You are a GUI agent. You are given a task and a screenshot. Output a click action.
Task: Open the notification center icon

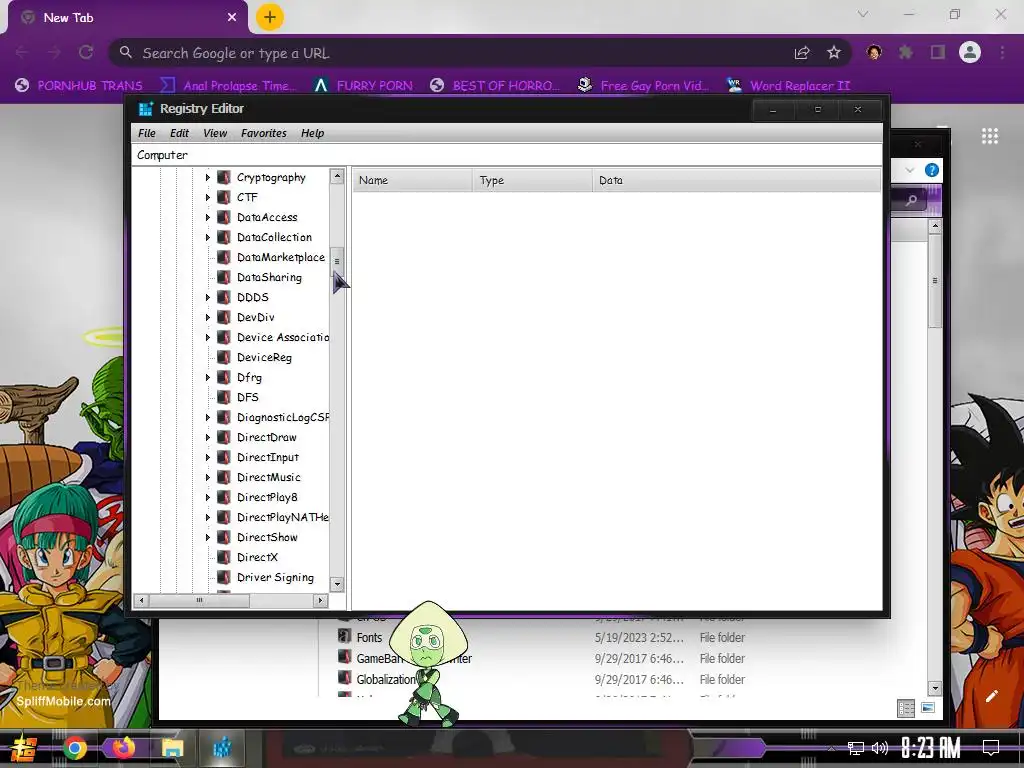991,748
